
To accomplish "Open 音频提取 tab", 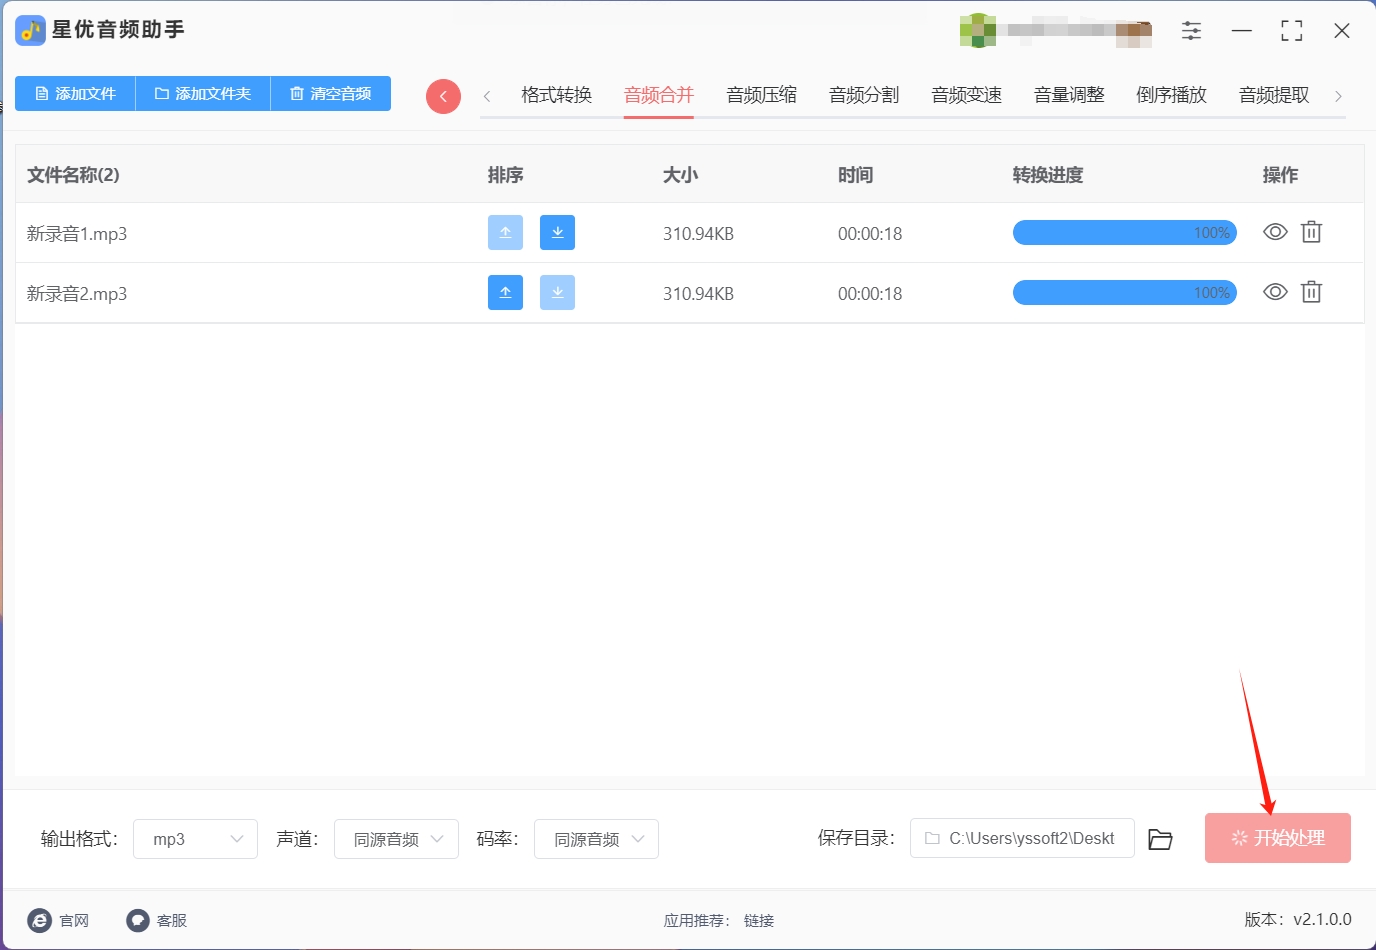I will (1274, 95).
